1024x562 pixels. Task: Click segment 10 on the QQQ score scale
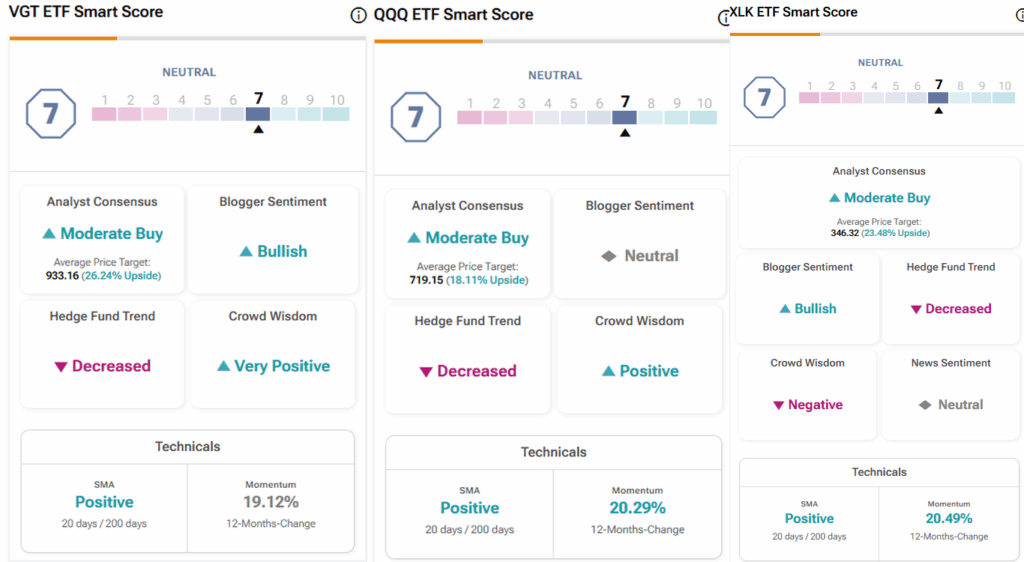704,117
